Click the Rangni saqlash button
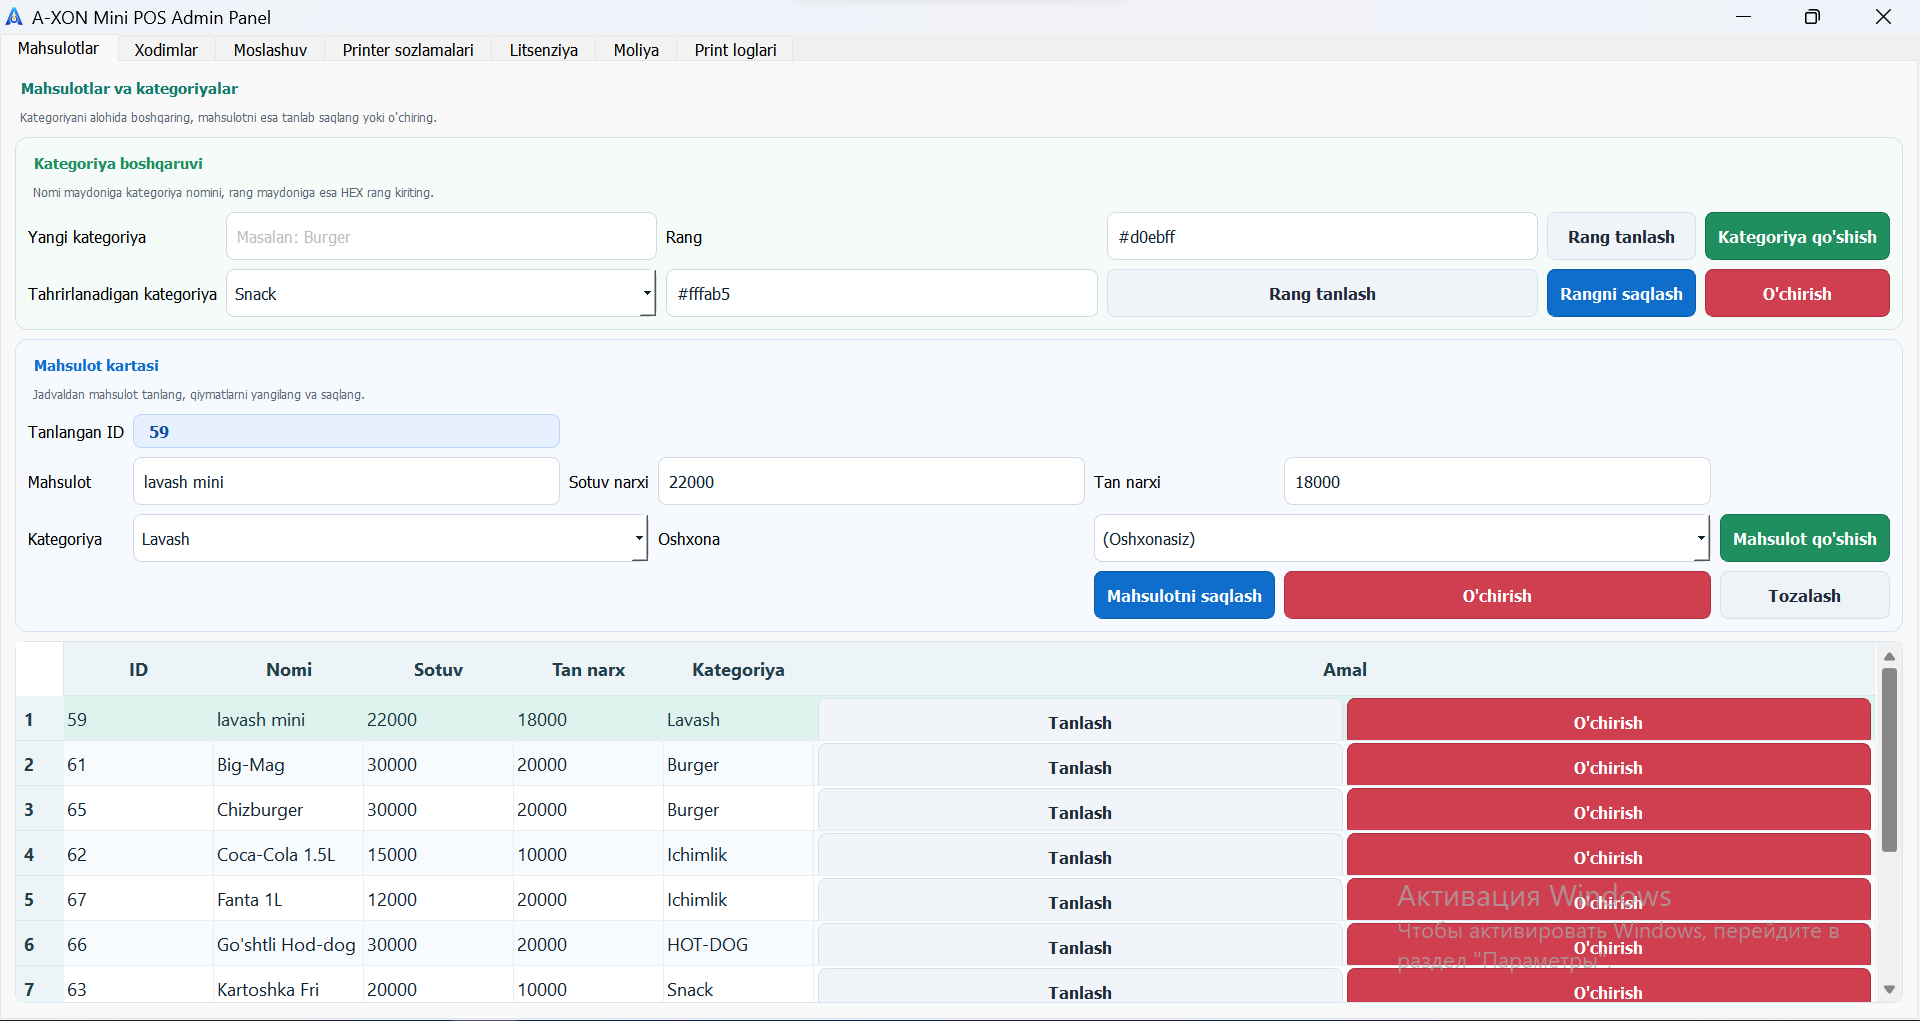 1620,294
